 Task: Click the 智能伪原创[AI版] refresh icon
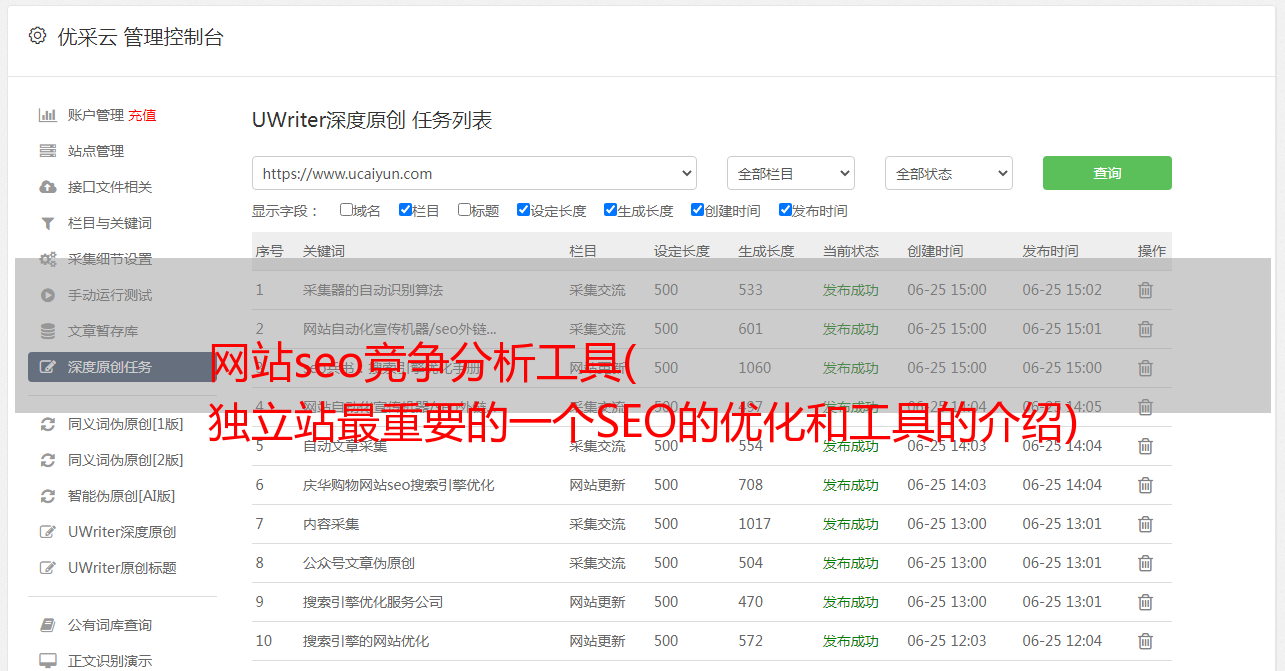point(47,496)
